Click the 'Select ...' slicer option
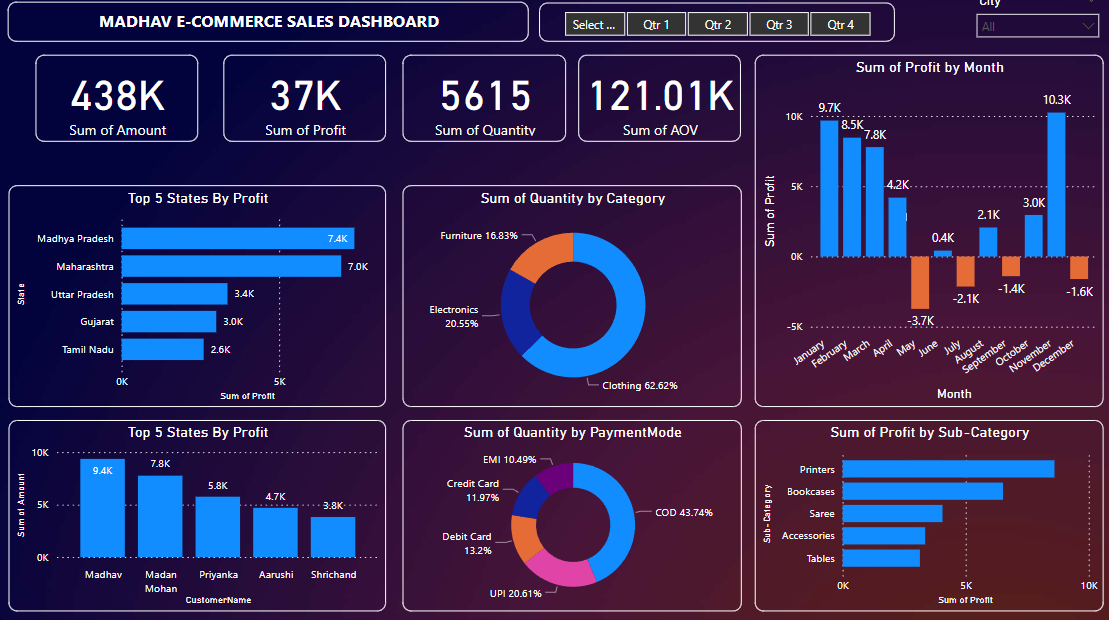This screenshot has height=620, width=1109. pos(595,25)
